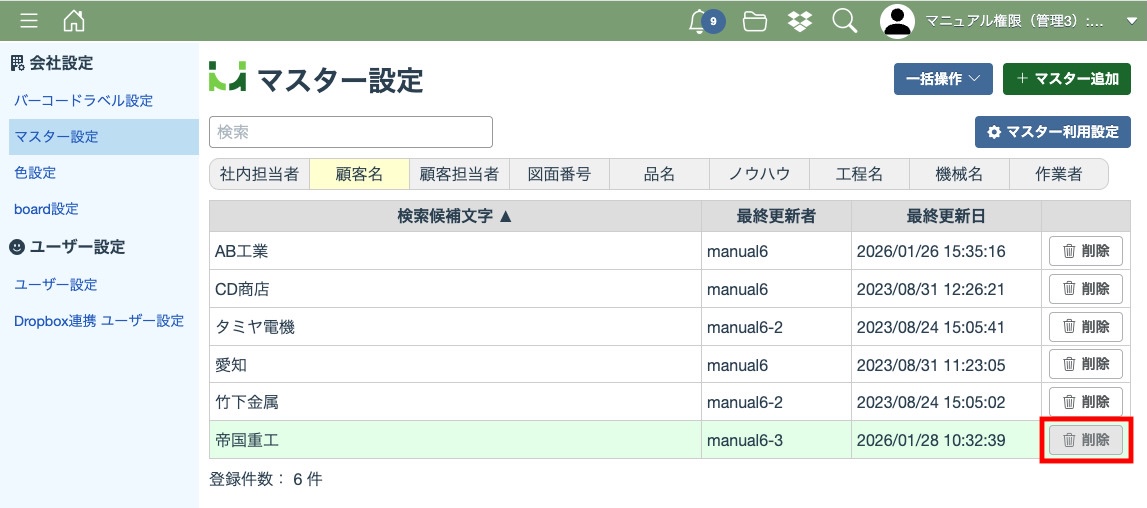Click the マスター追加 button
Screen dimensions: 1147x508
coord(1066,79)
